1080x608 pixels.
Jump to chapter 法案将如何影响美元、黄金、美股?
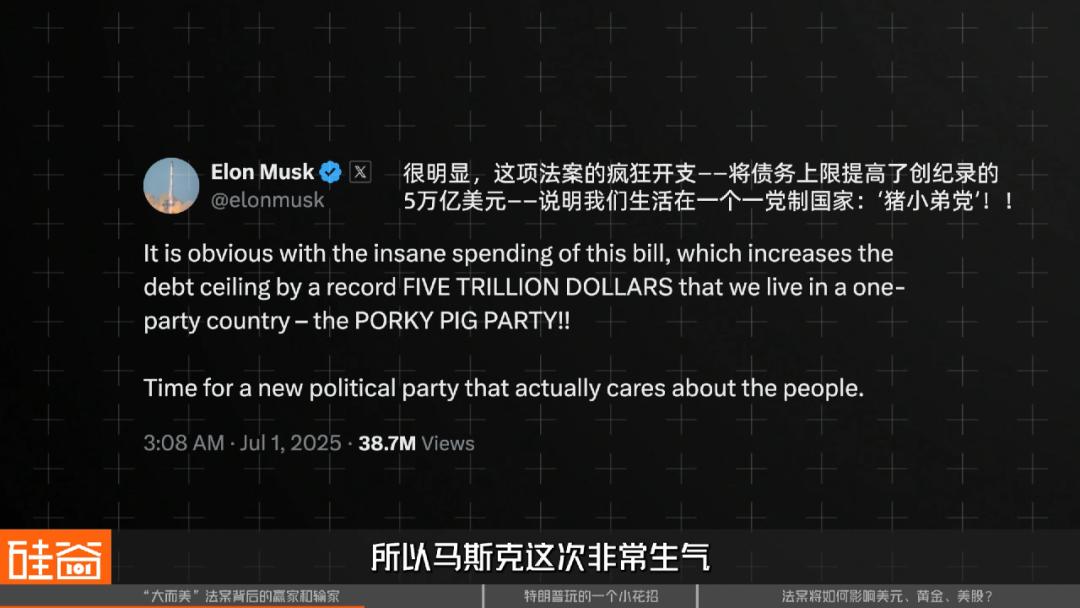click(x=887, y=596)
